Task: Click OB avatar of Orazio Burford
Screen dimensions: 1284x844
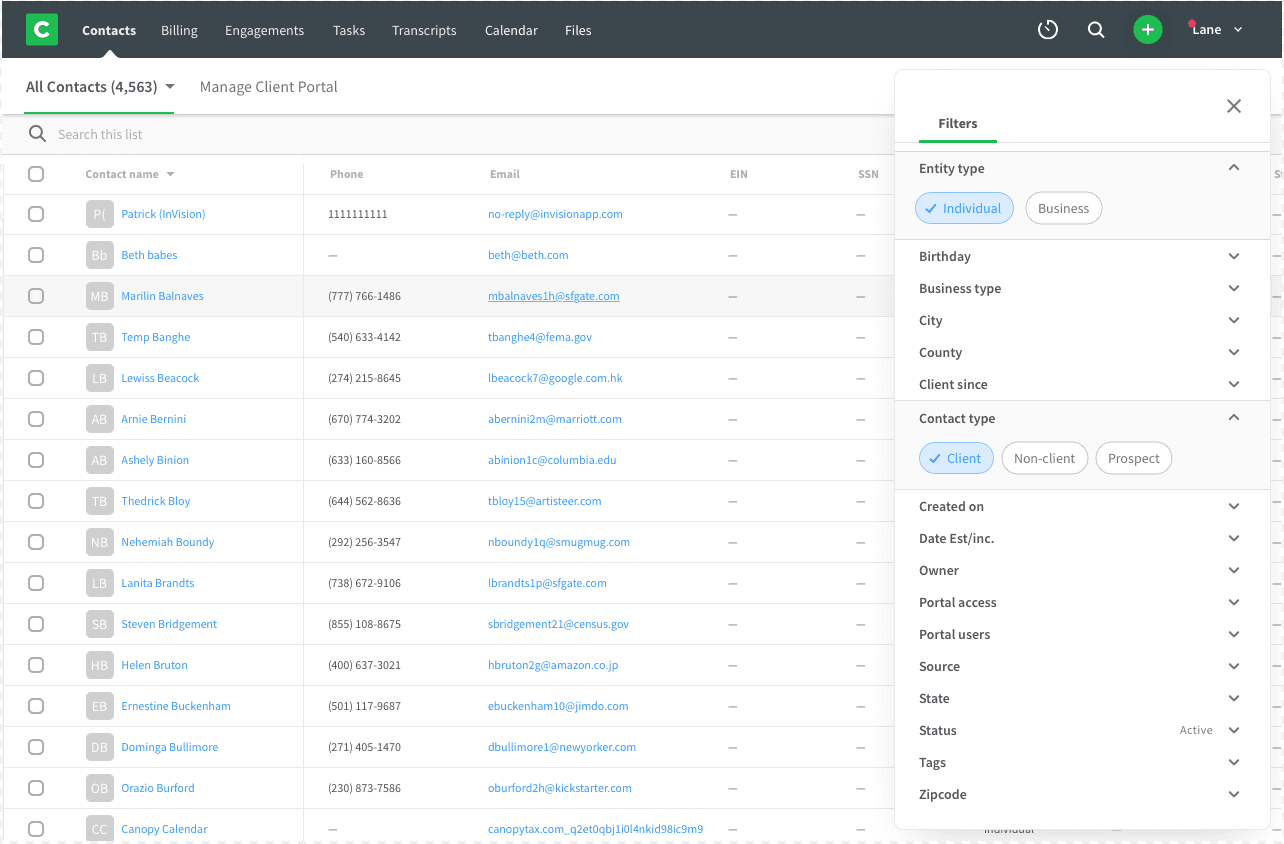Action: pyautogui.click(x=99, y=788)
